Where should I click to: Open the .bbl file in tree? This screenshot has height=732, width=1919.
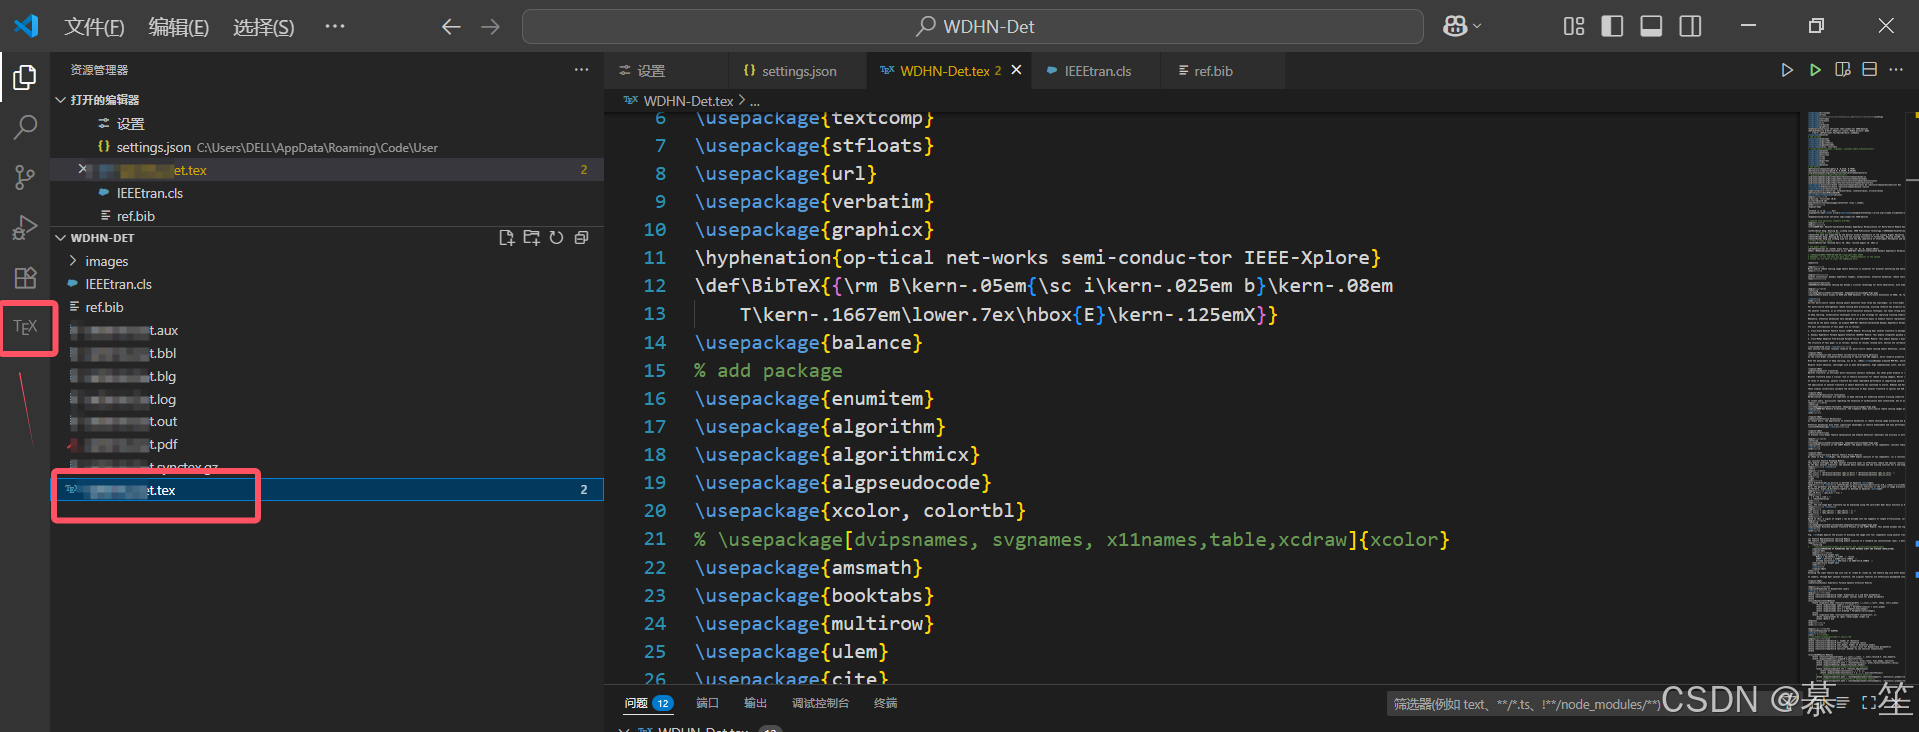(x=327, y=353)
